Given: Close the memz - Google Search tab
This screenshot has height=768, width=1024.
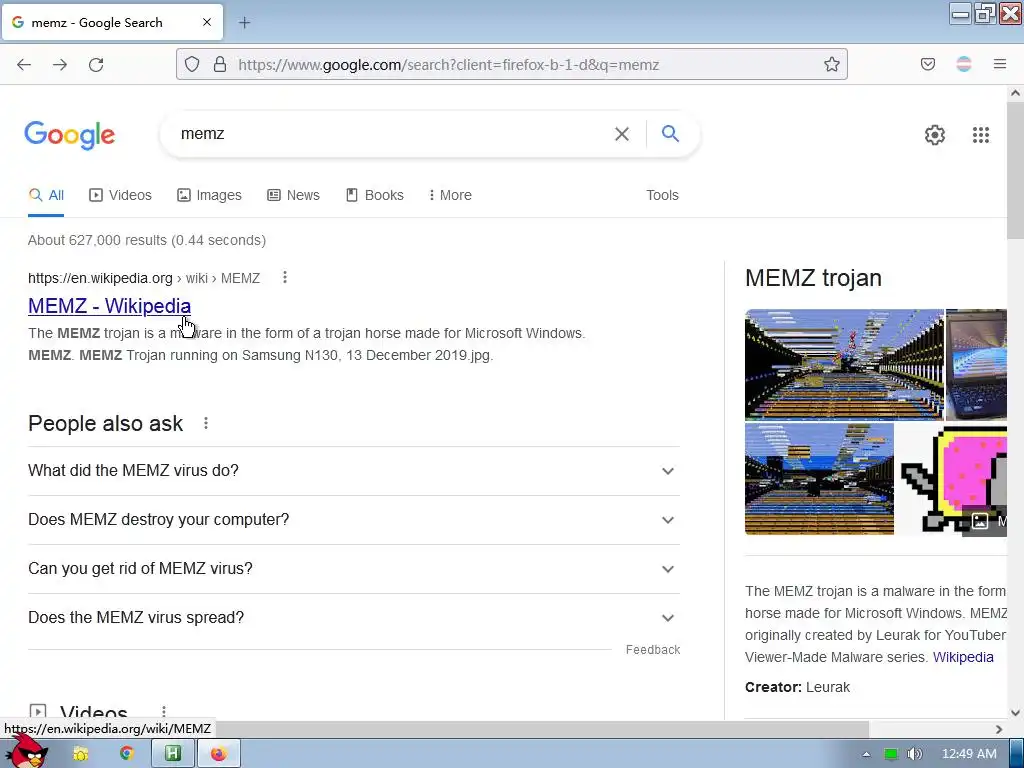Looking at the screenshot, I should (x=207, y=22).
